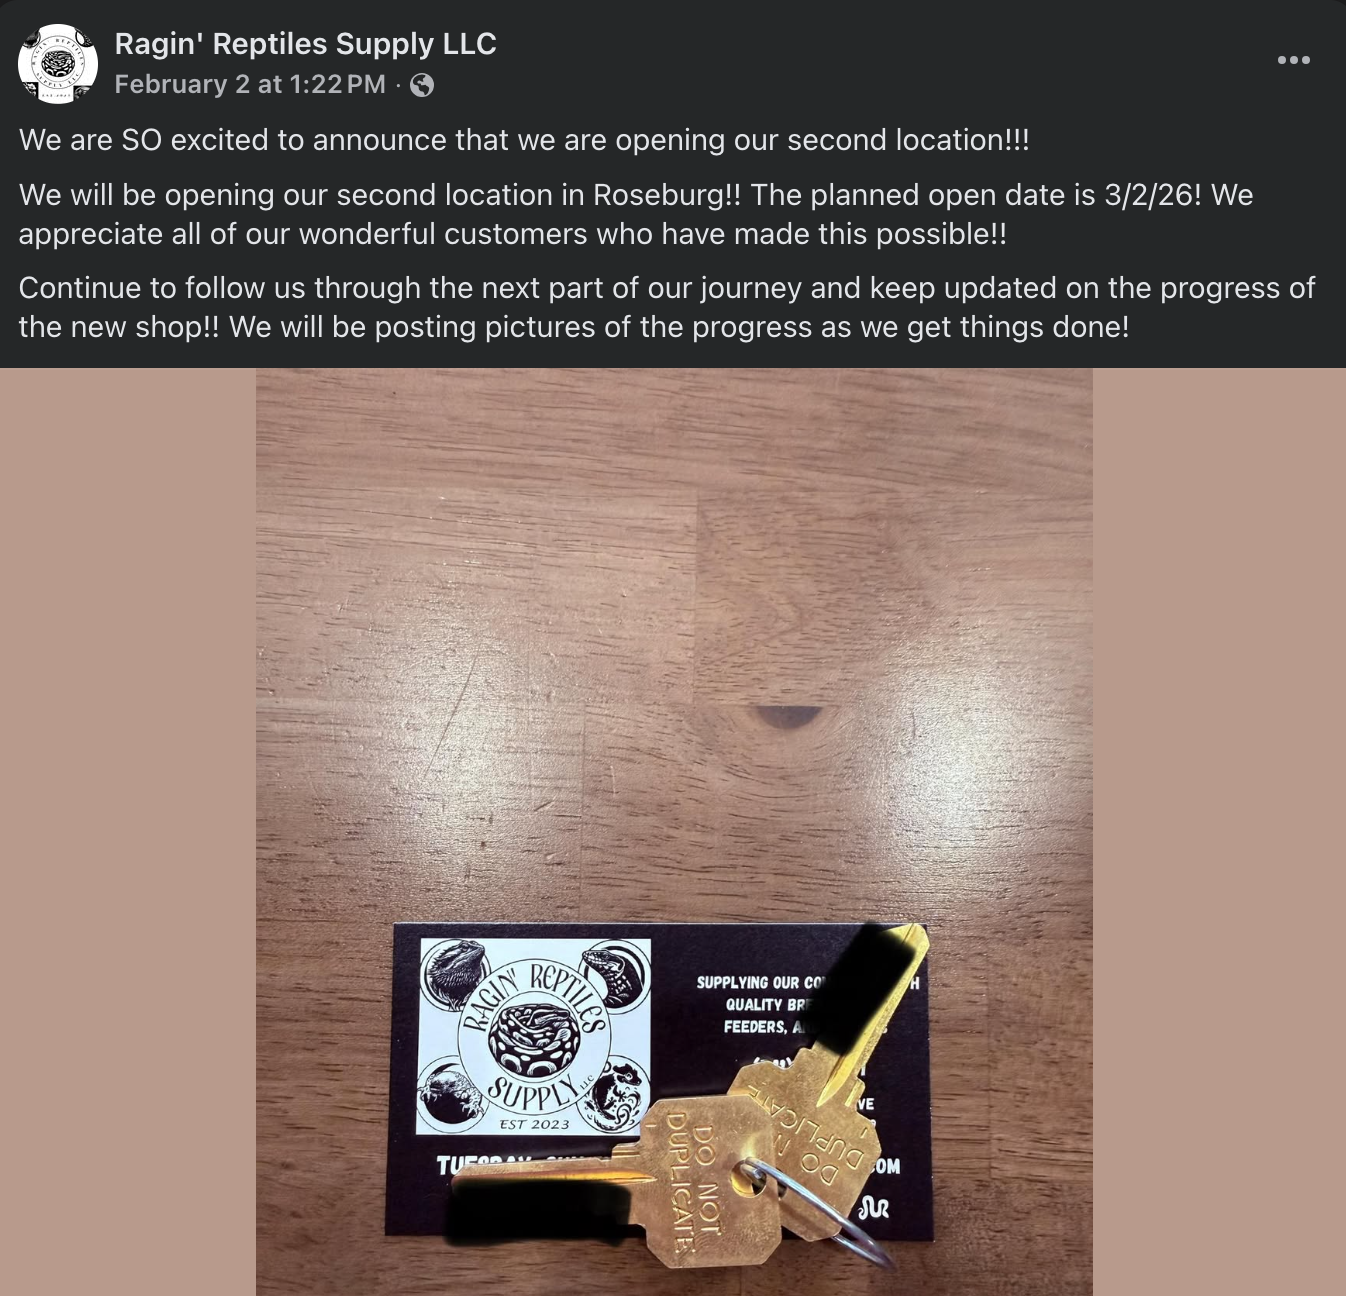Click the bearded dragon illustration on the card
Screen dimensions: 1346x1296
455,972
